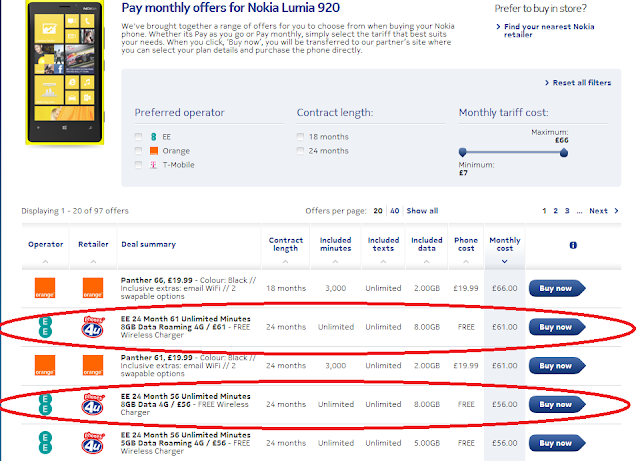
Task: Show 40 offers per page
Action: pyautogui.click(x=395, y=211)
